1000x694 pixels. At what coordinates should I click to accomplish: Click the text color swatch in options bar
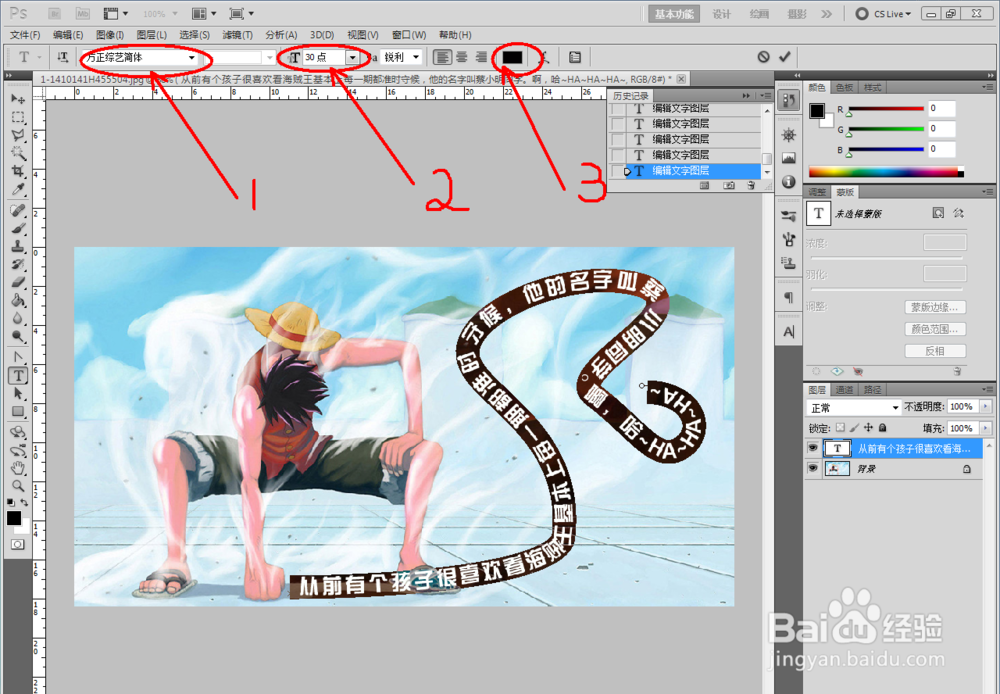tap(512, 57)
